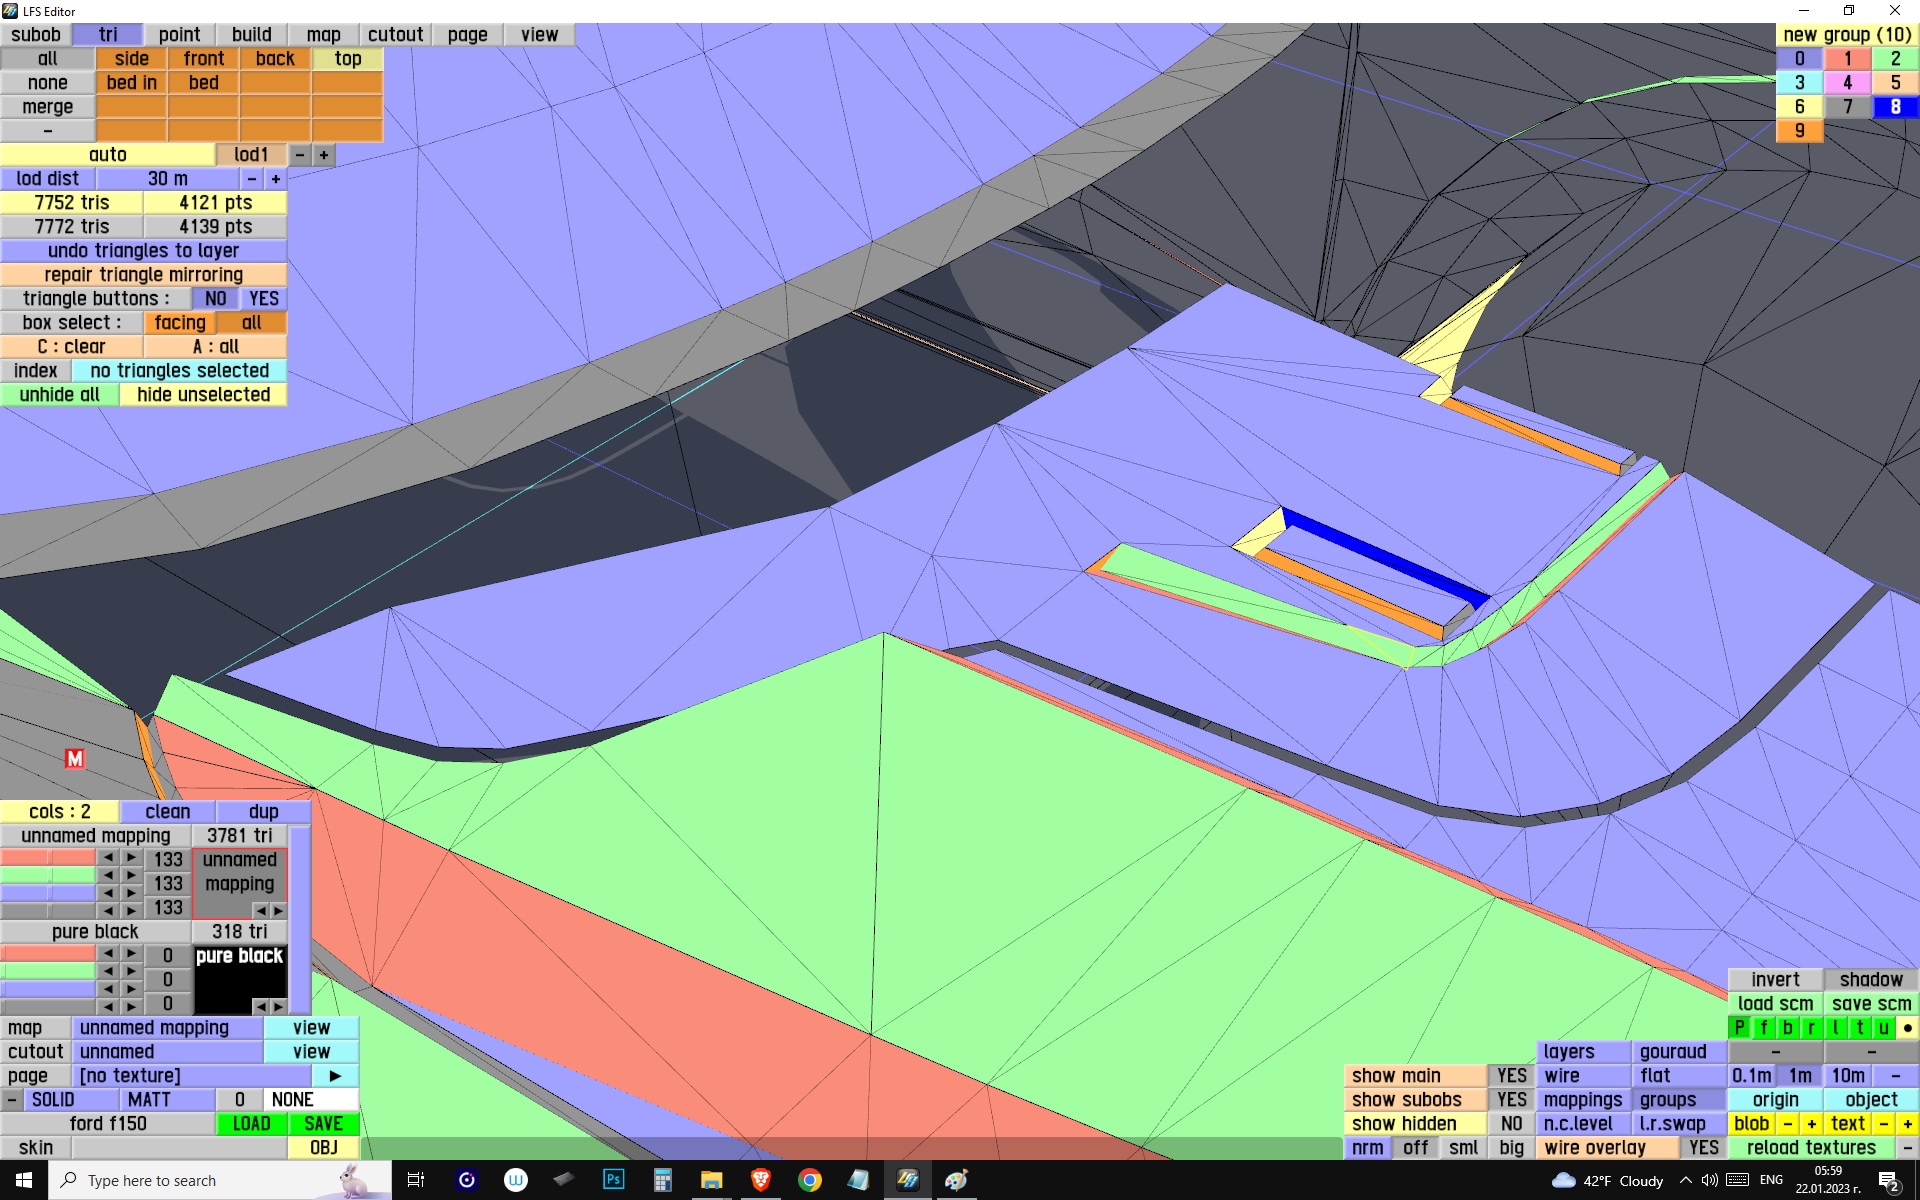
Task: Toggle wire overlay YES button
Action: [1703, 1148]
